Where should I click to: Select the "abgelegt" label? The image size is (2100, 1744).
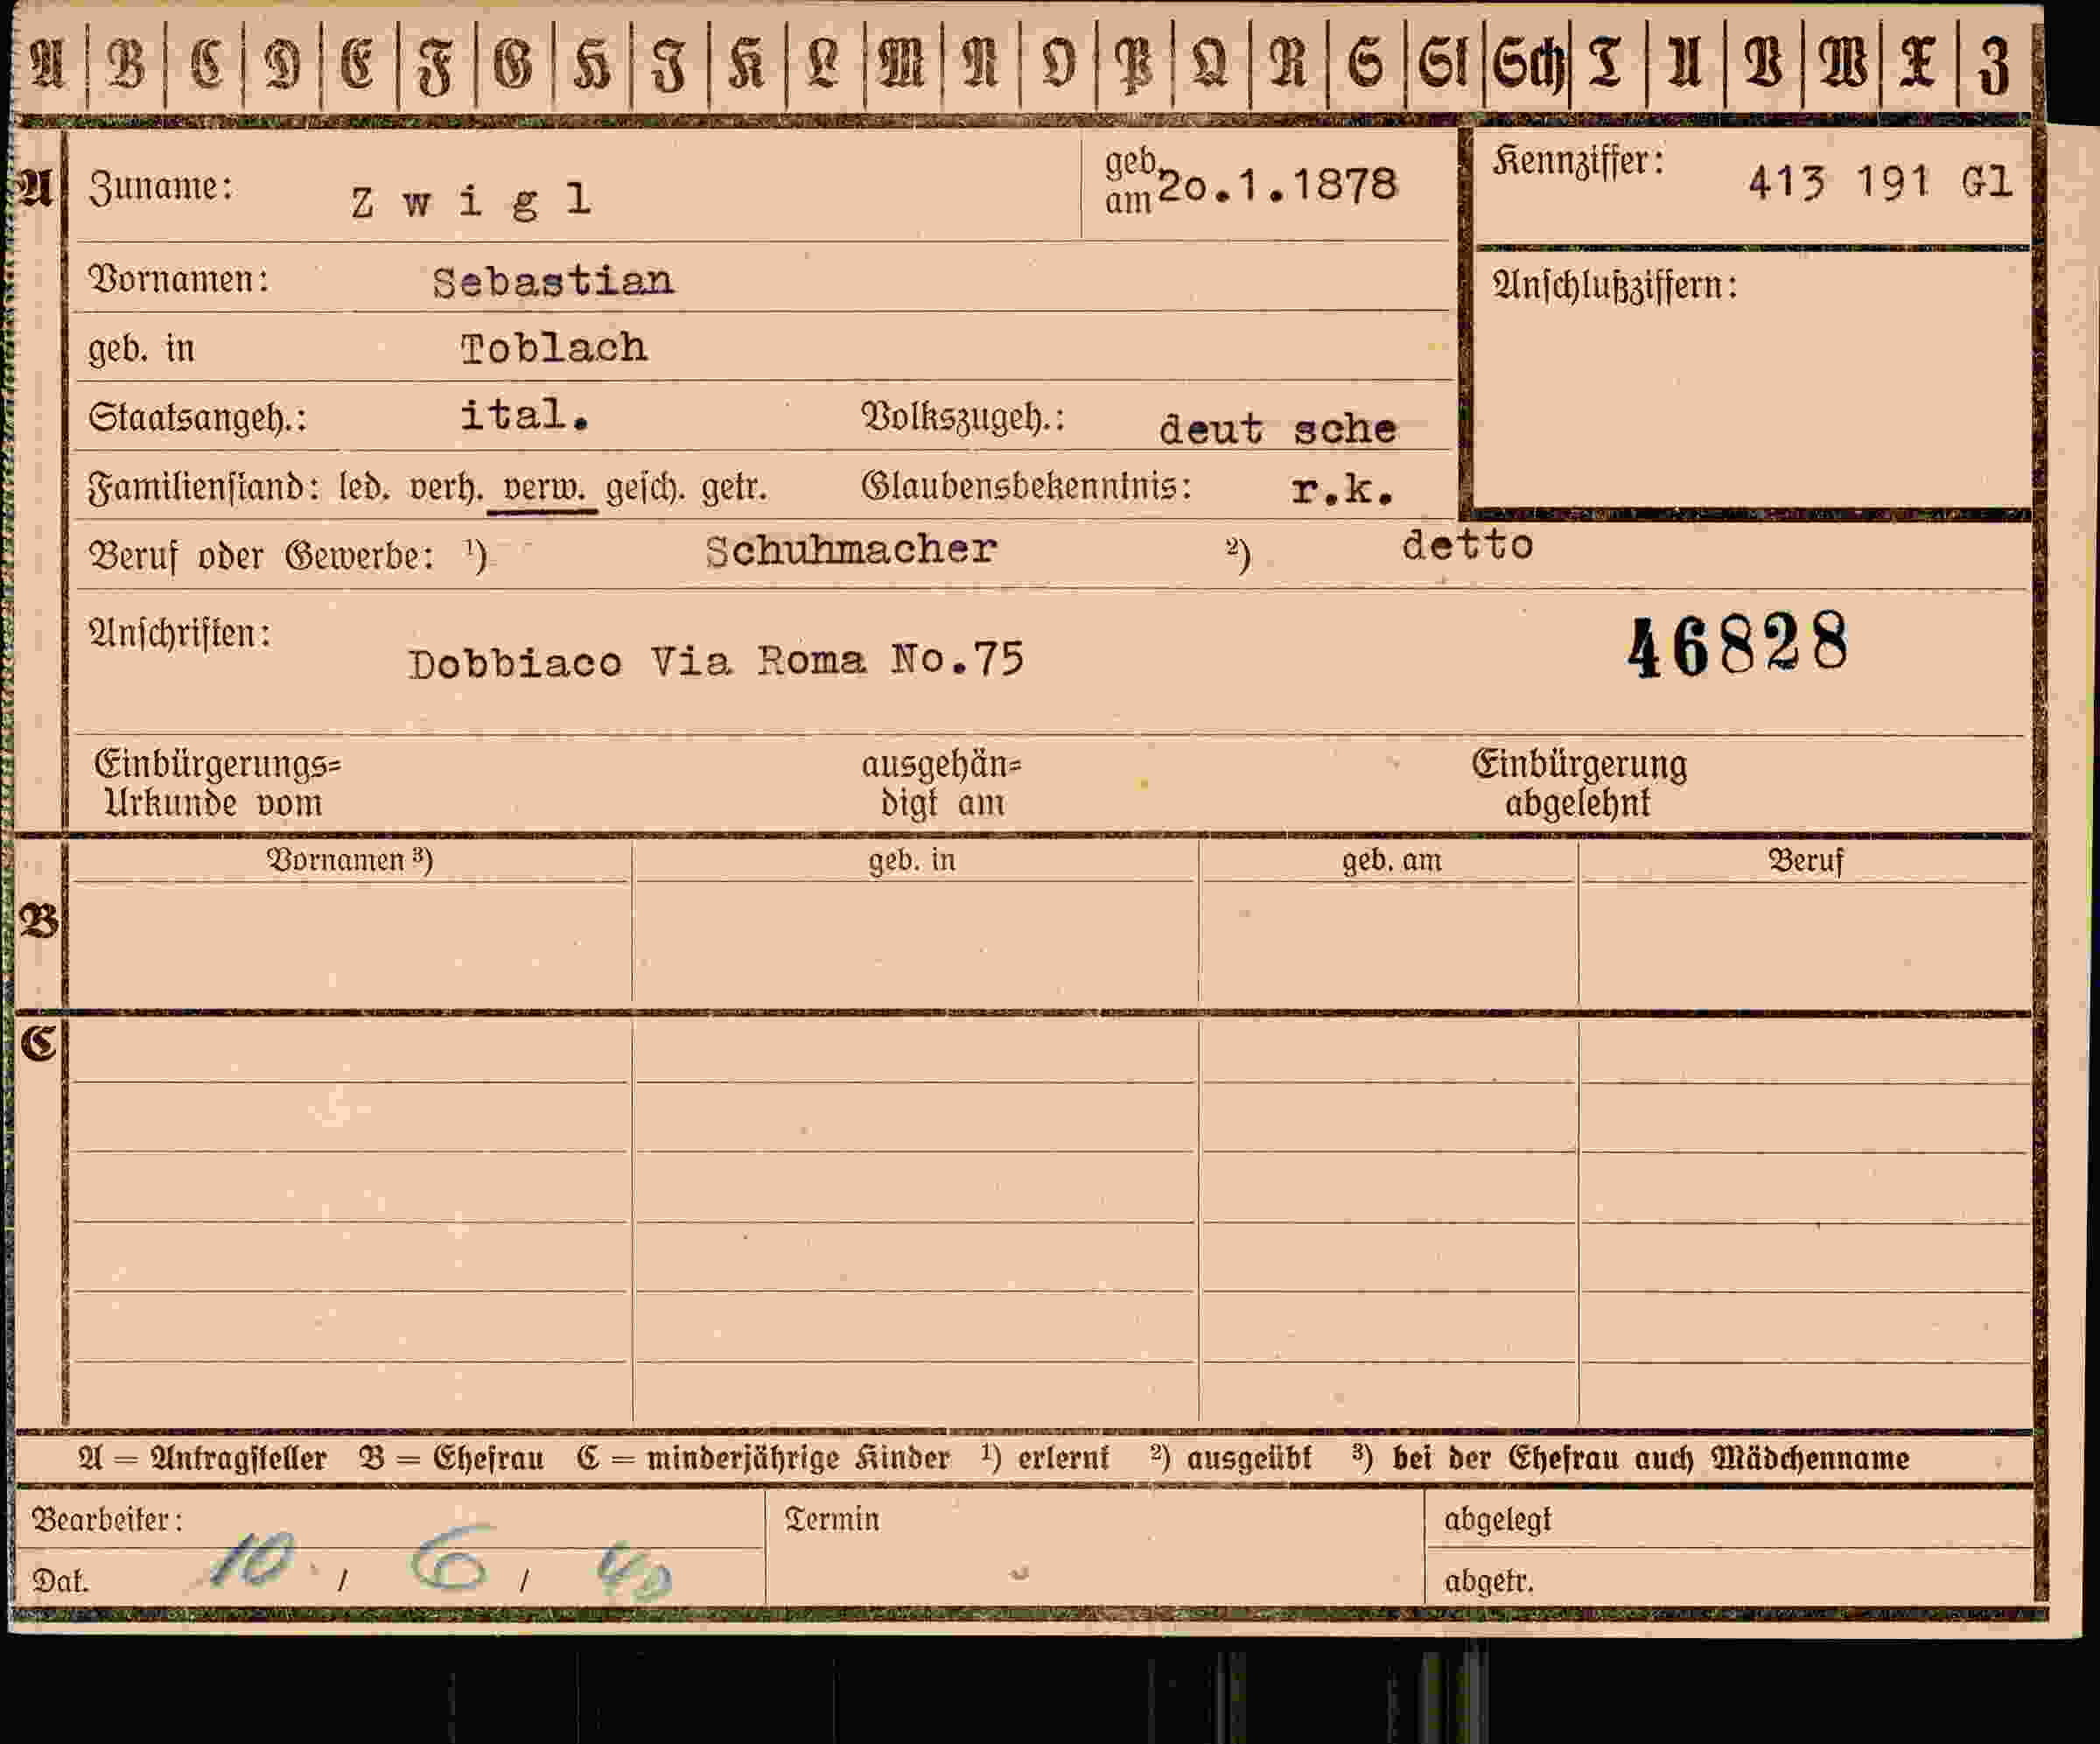[1497, 1520]
